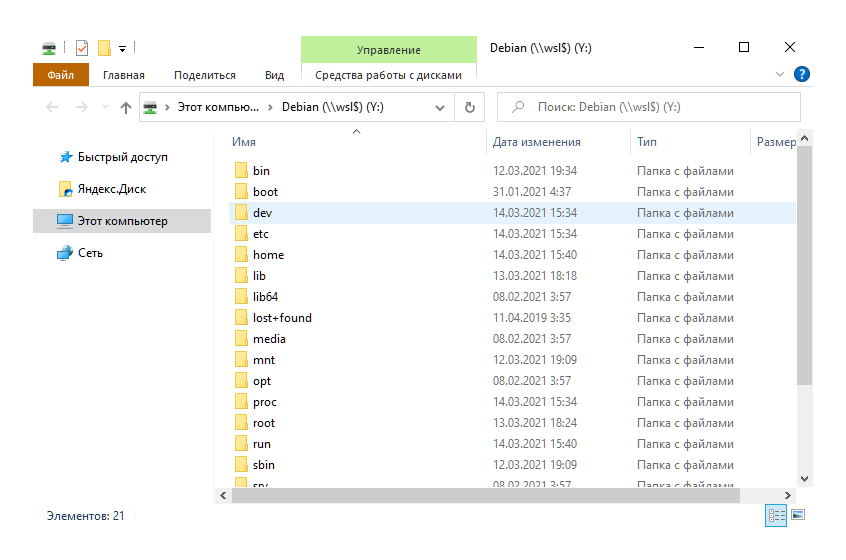Screen dimensions: 846x560
Task: Expand the ribbon with the chevron
Action: tap(780, 75)
